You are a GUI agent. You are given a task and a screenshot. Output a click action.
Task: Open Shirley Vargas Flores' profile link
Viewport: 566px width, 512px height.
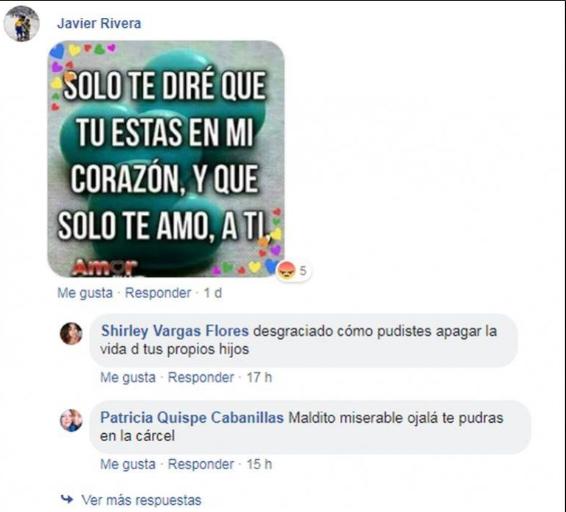tap(175, 331)
